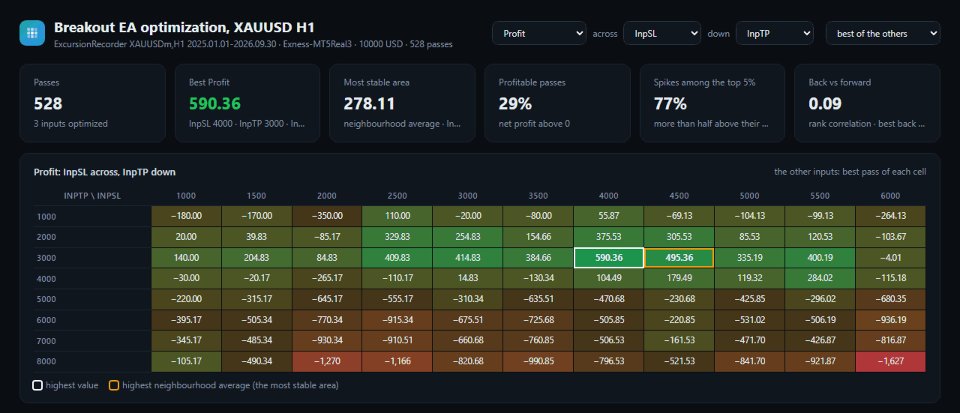Open the 'best of the others' dropdown
This screenshot has height=413, width=960.
coord(883,34)
